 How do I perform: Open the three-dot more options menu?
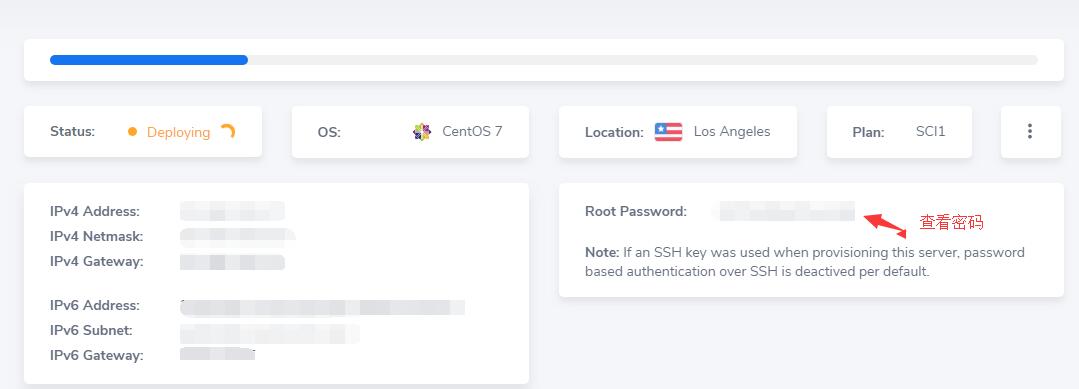coord(1029,132)
